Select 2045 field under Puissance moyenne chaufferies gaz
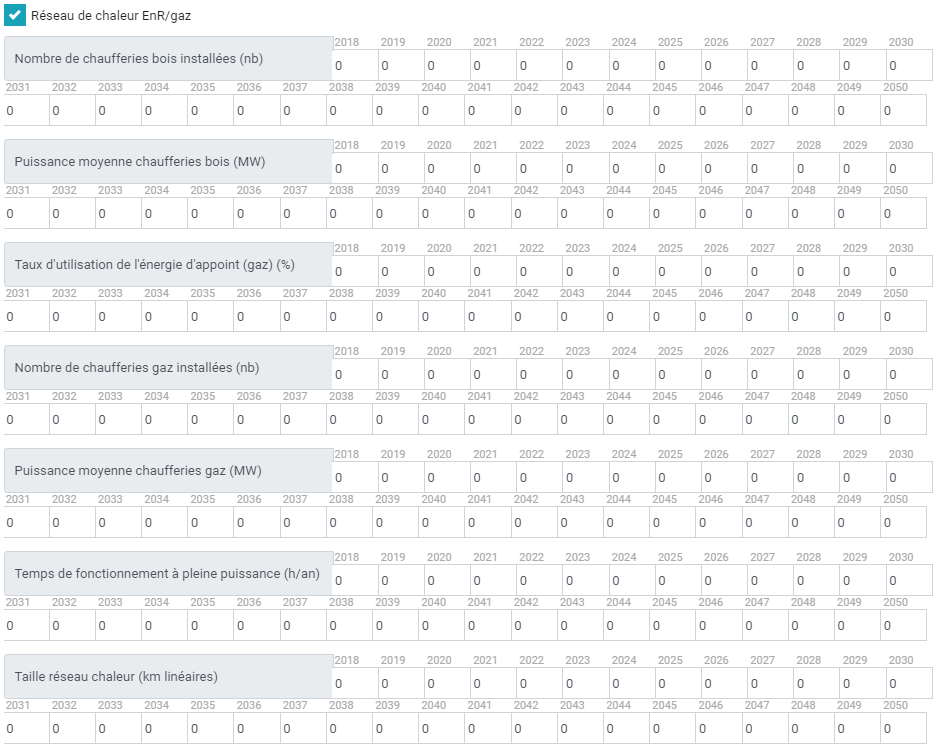Screen dimensions: 942x749 tap(672, 523)
